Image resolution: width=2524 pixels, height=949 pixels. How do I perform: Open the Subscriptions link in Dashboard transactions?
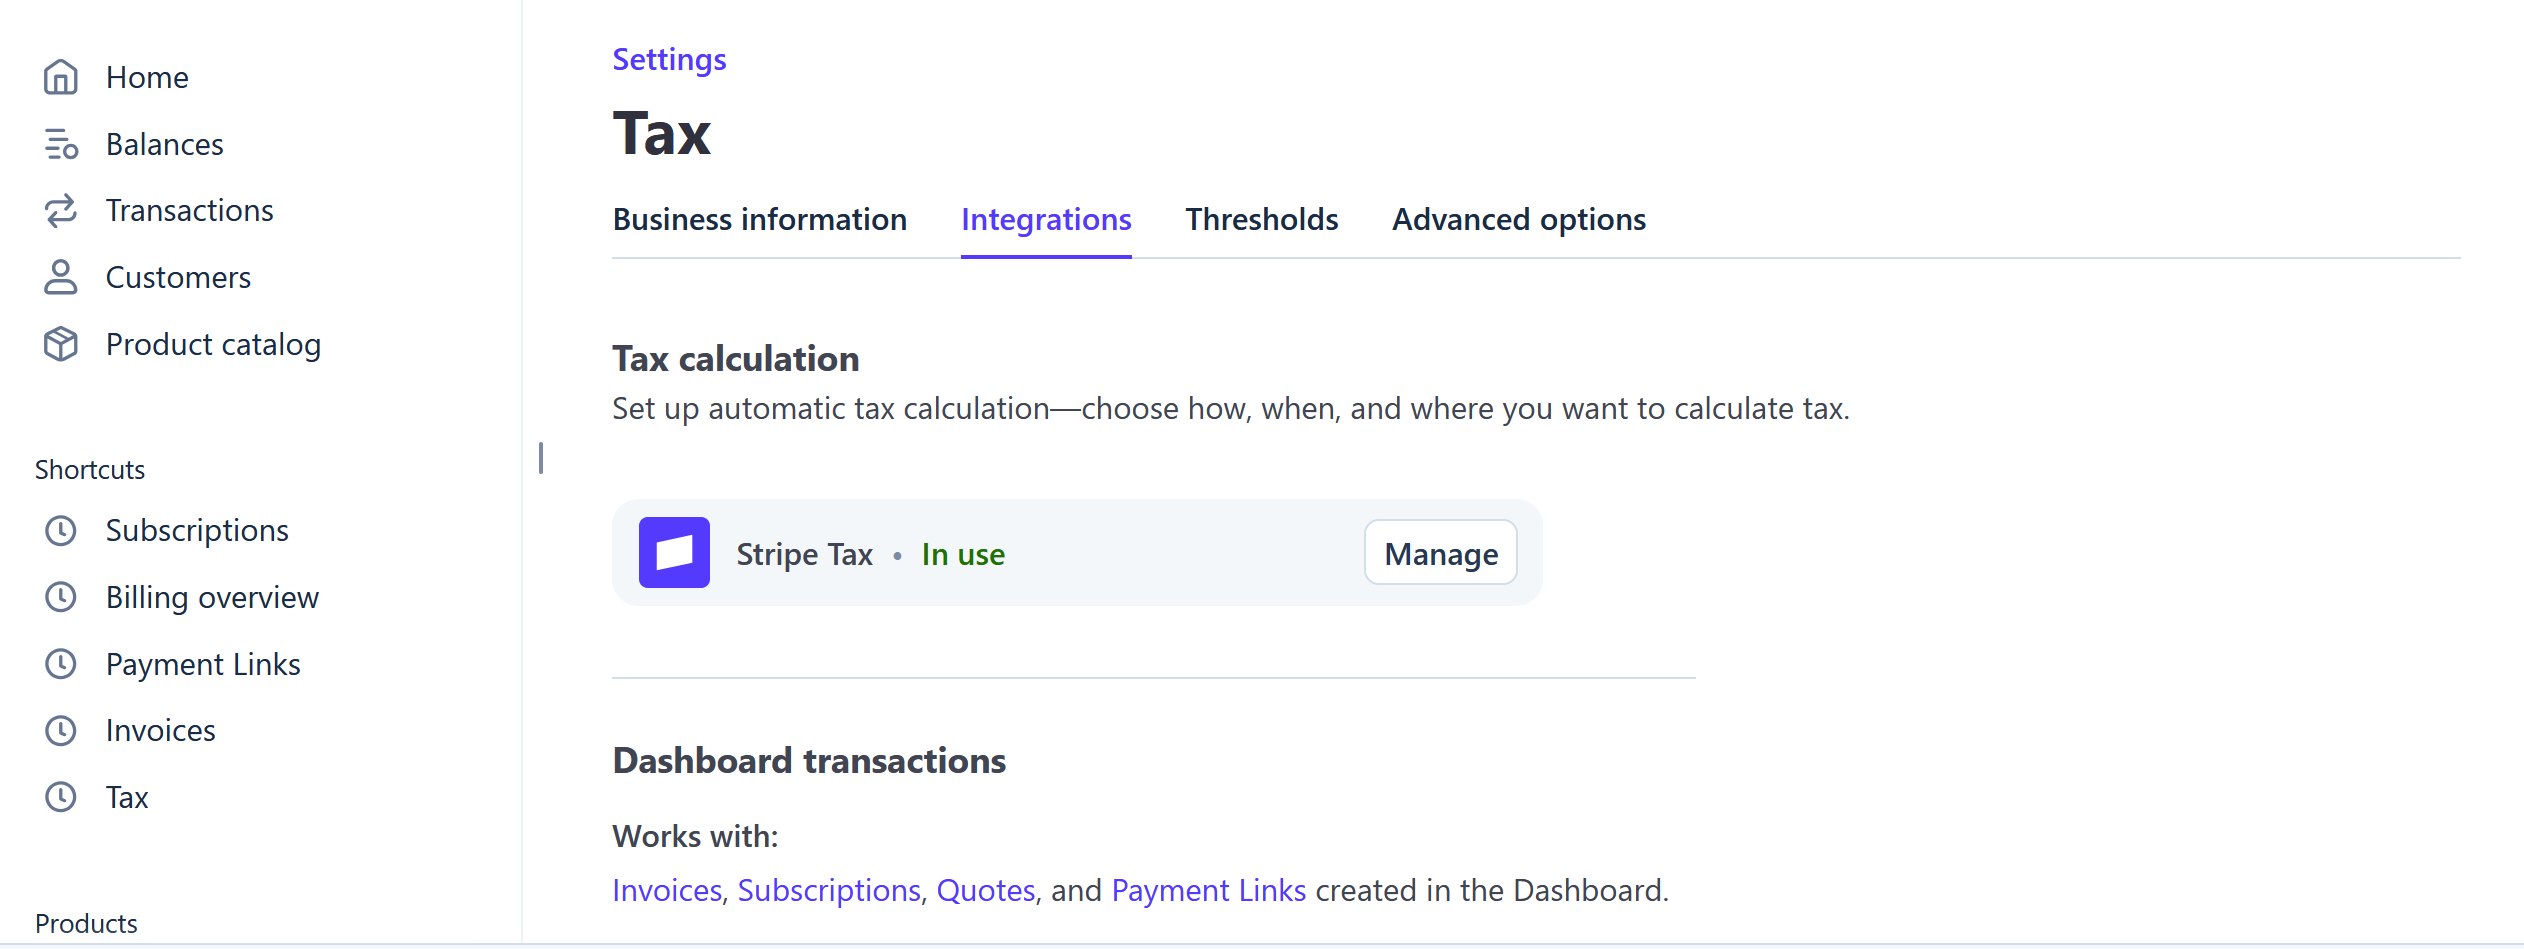[x=828, y=889]
